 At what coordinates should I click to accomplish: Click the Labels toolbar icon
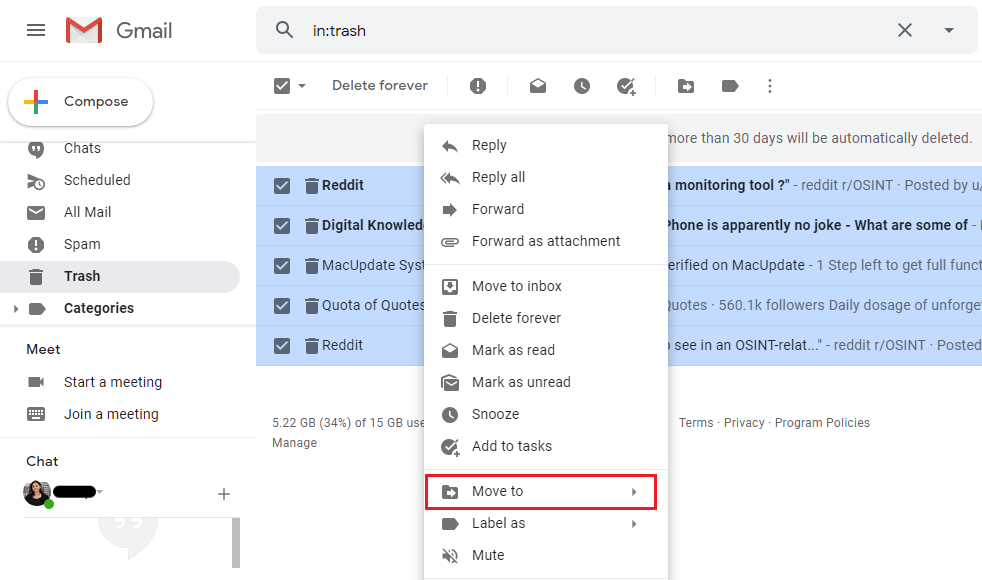click(x=730, y=86)
